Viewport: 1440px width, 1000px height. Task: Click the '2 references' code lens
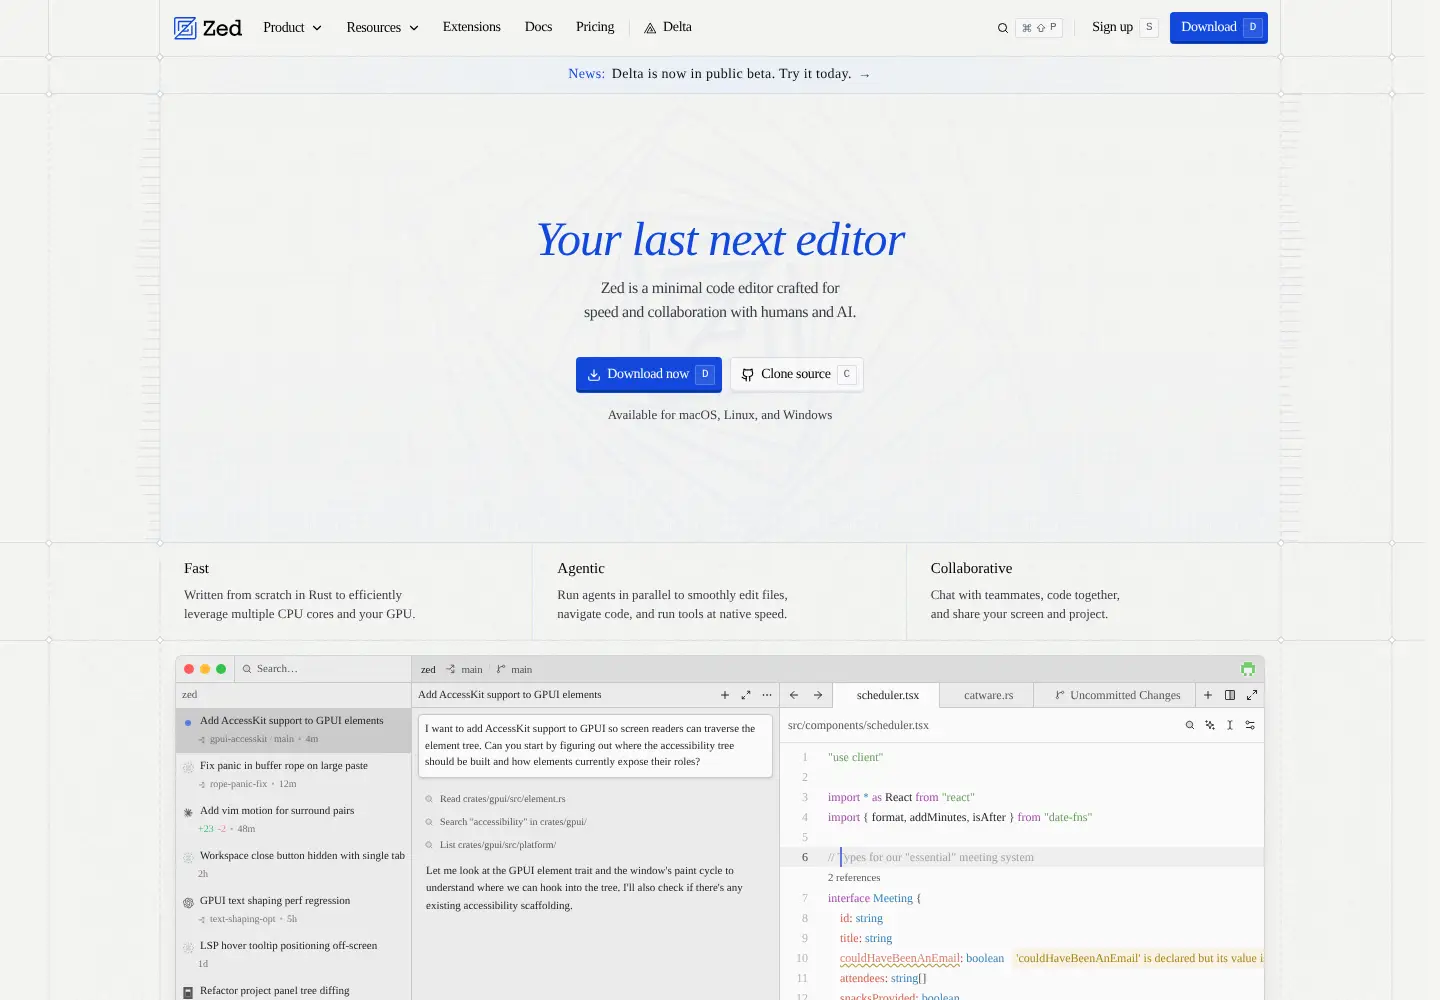coord(854,878)
